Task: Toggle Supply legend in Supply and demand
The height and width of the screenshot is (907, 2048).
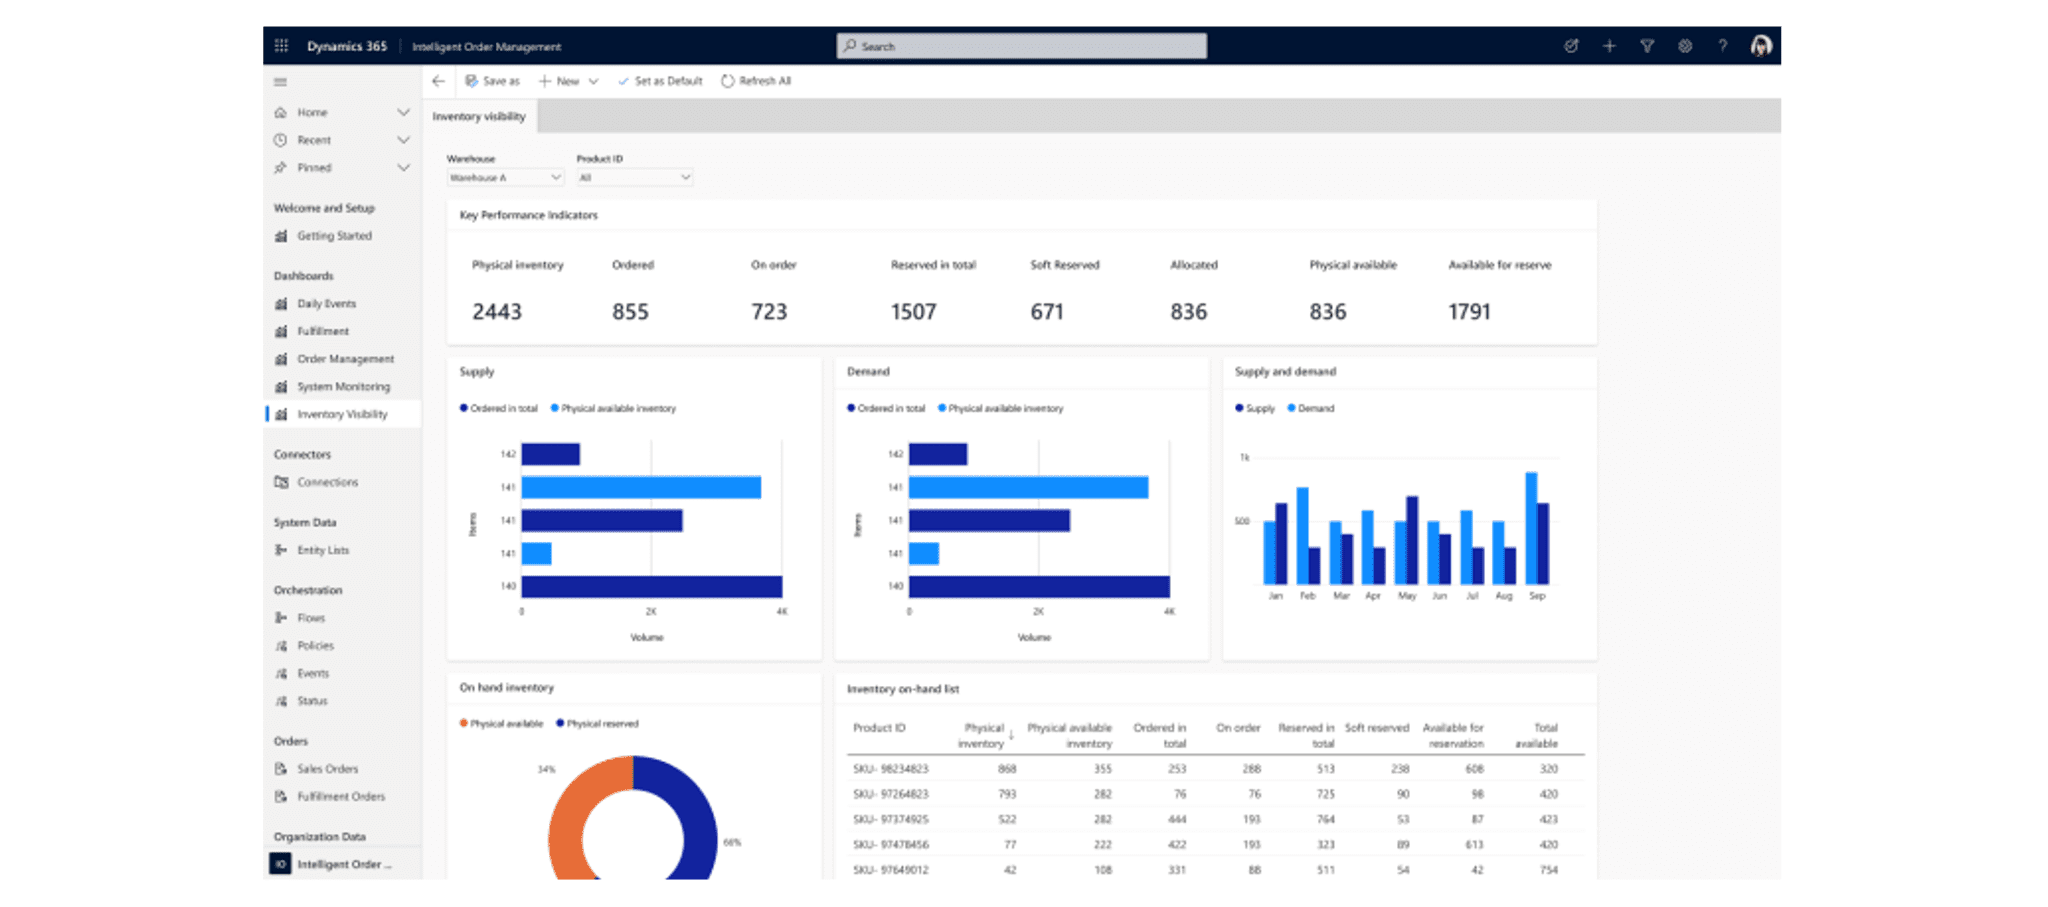Action: pos(1255,408)
